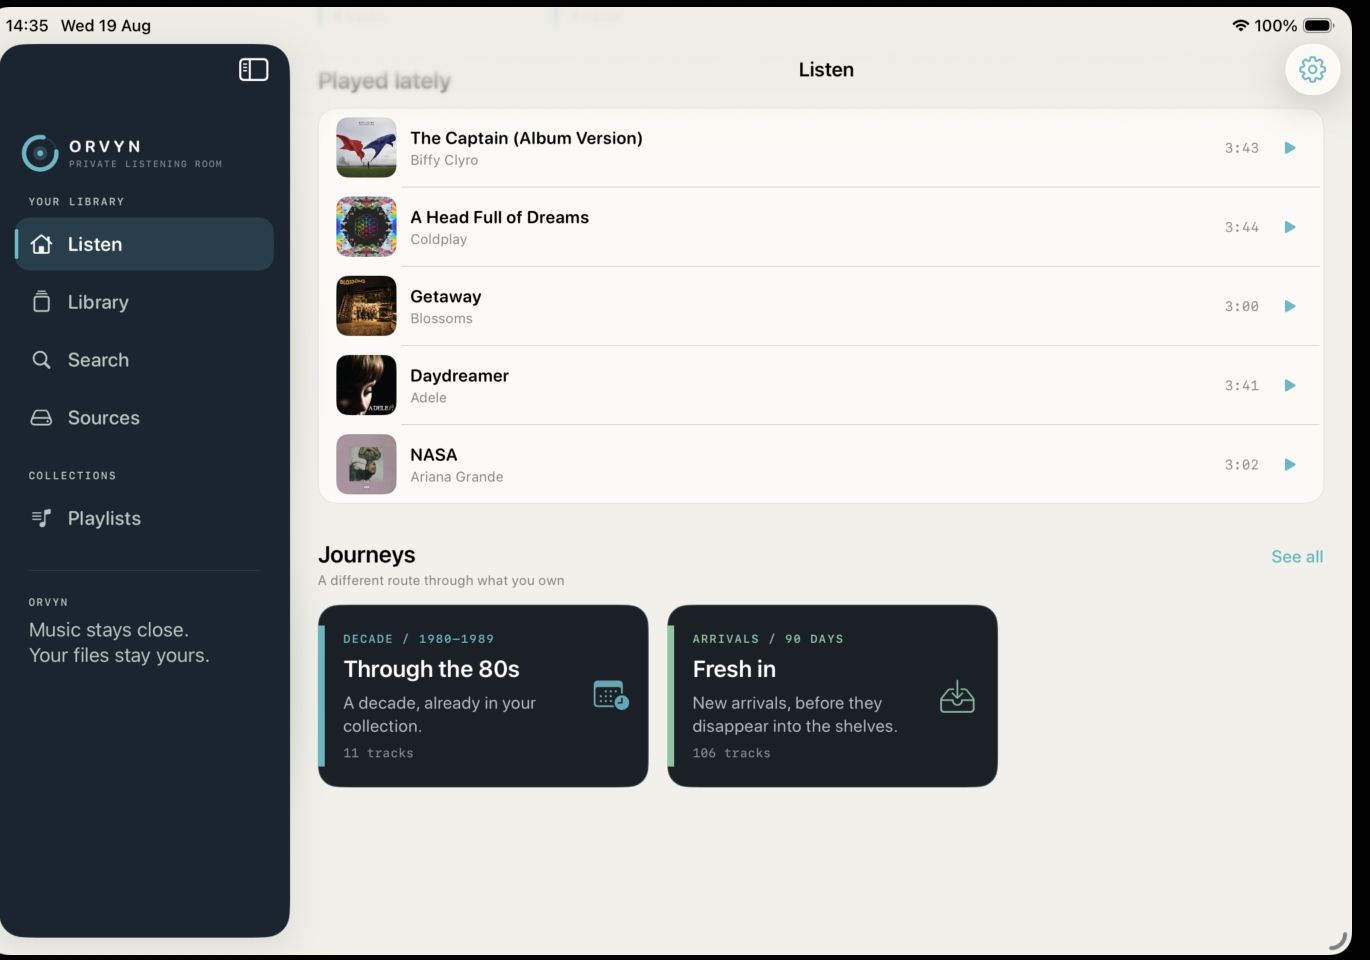Click the 3:00 track duration
This screenshot has height=960, width=1370.
(x=1242, y=306)
